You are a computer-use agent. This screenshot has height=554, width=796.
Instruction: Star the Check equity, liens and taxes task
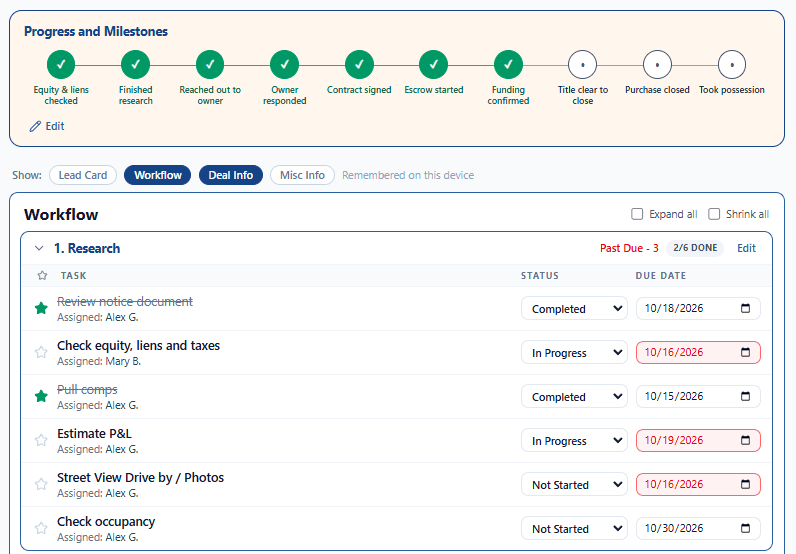click(x=41, y=352)
